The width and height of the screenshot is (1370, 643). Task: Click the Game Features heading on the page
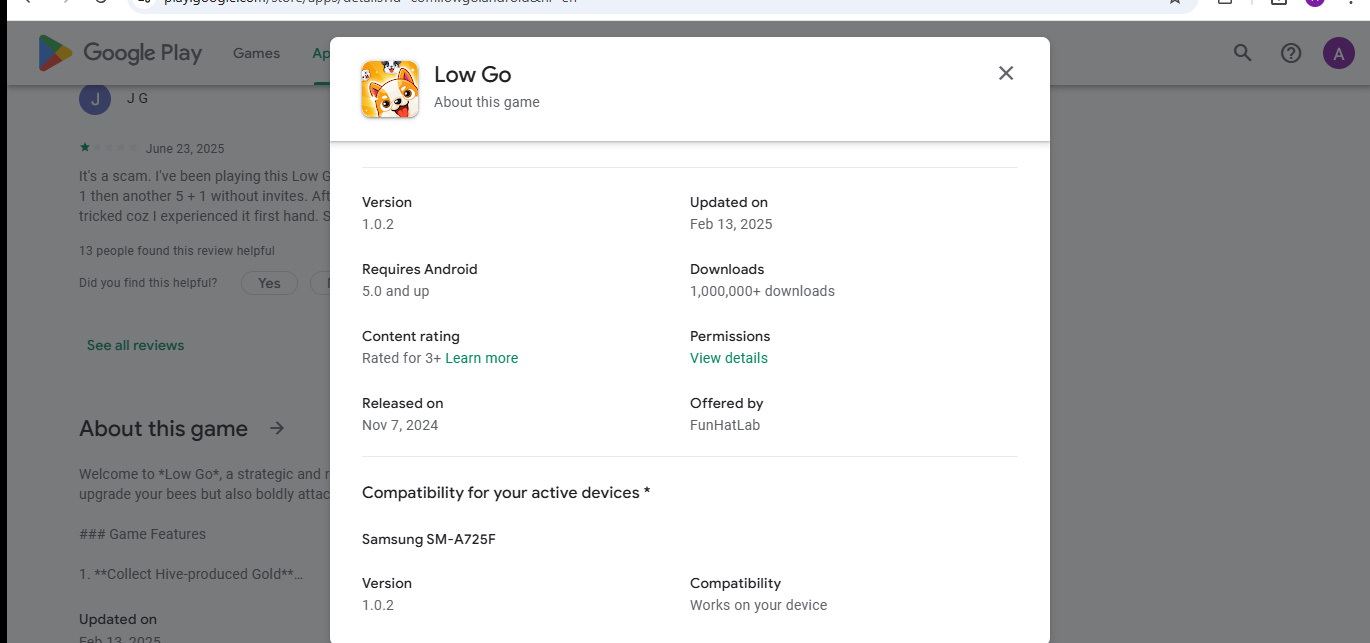coord(142,534)
